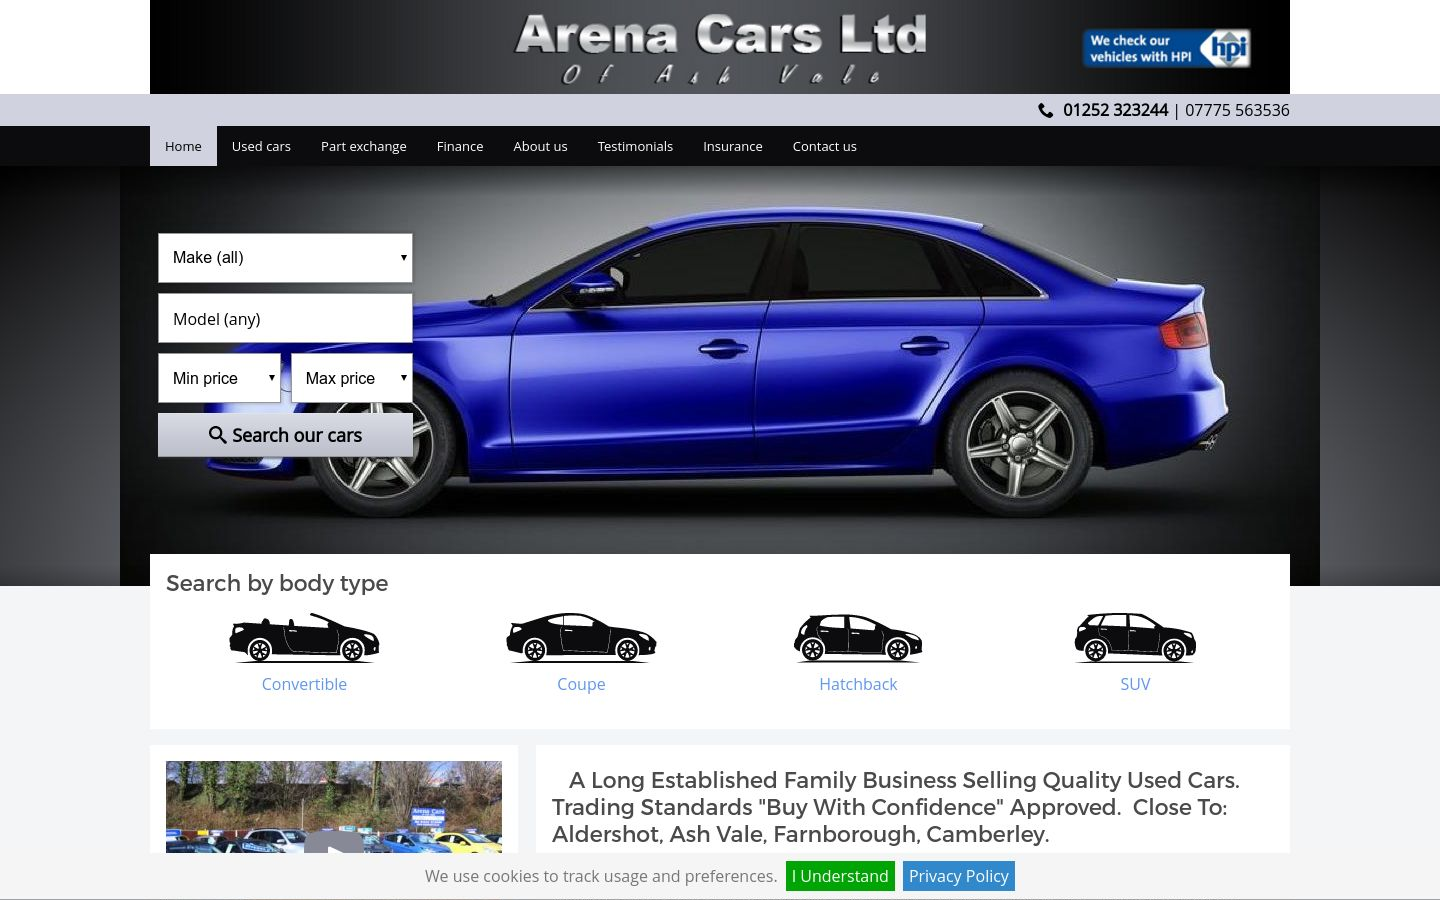Follow the Coupe text link

point(581,684)
